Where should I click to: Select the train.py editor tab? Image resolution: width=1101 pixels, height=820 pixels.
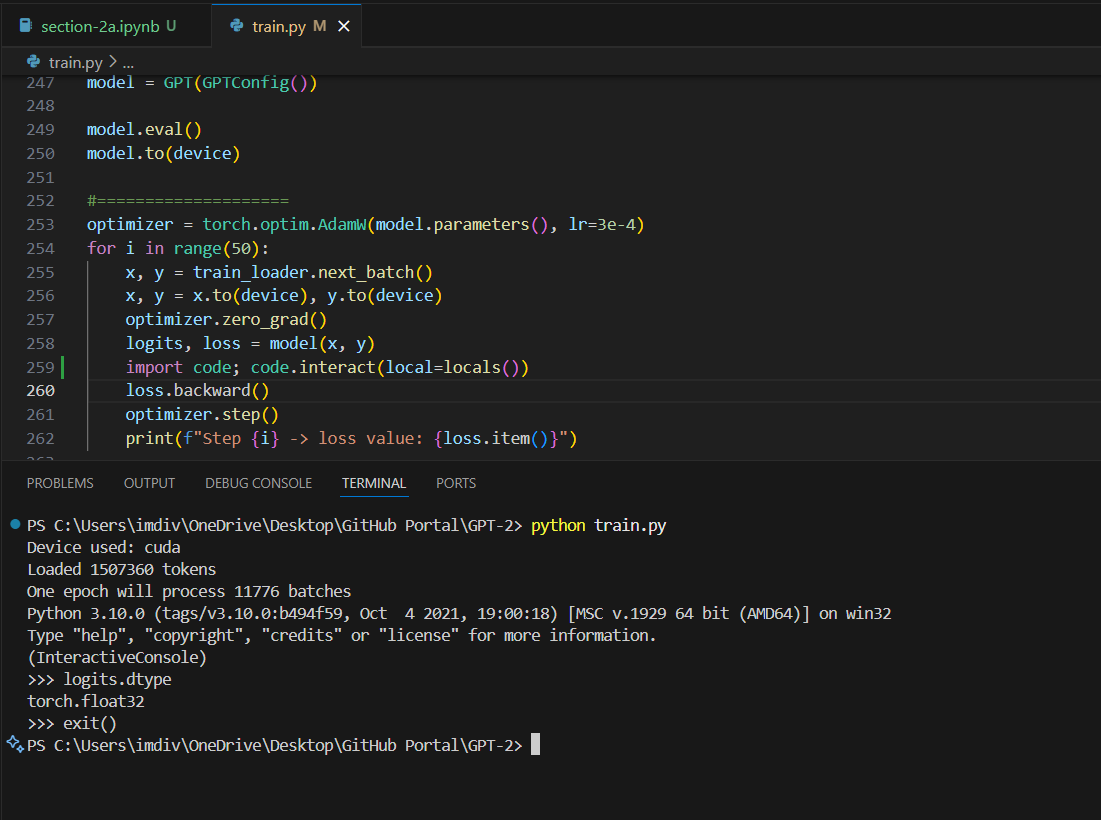[286, 26]
